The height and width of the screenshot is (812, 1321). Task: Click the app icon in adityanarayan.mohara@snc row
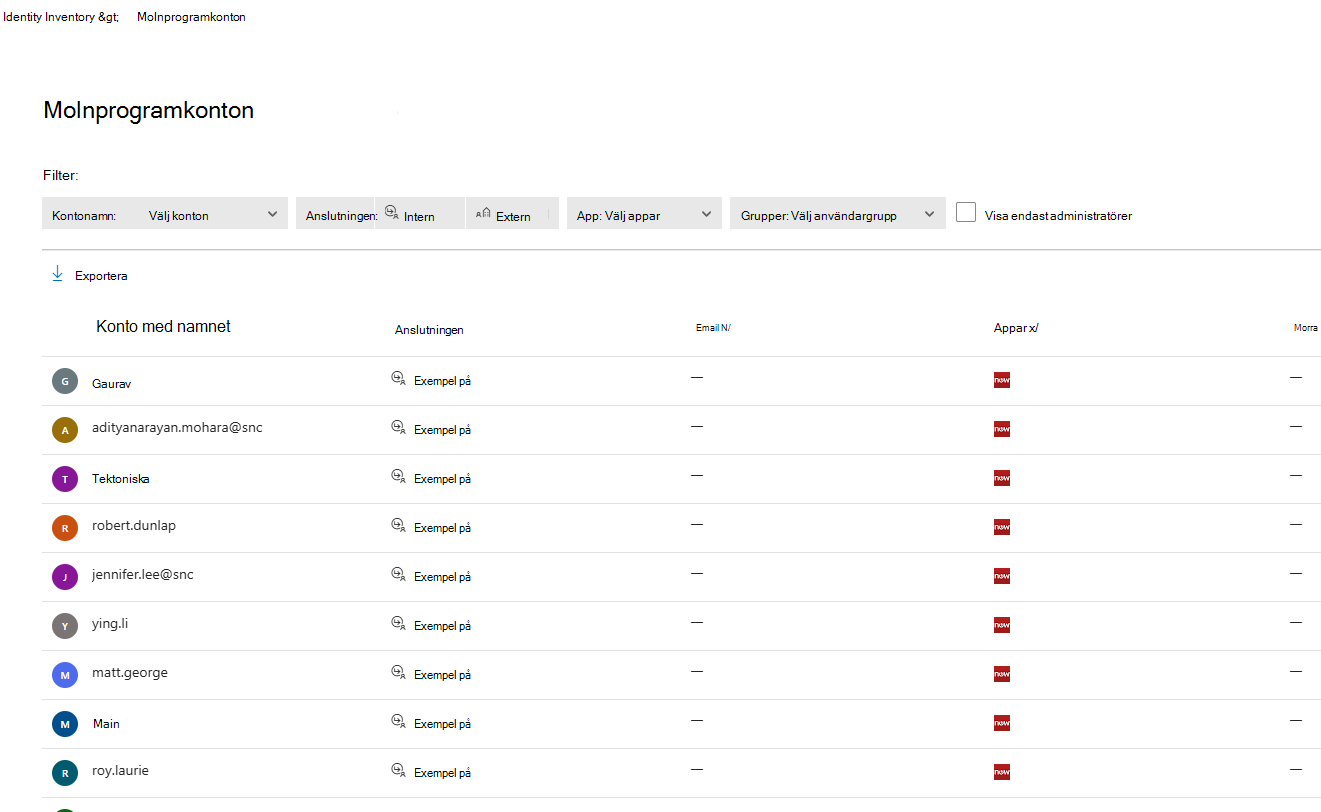1002,429
